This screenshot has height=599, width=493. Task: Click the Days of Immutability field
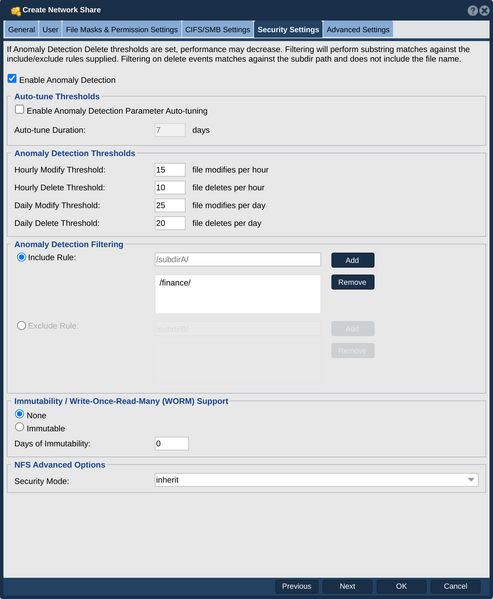tap(171, 444)
